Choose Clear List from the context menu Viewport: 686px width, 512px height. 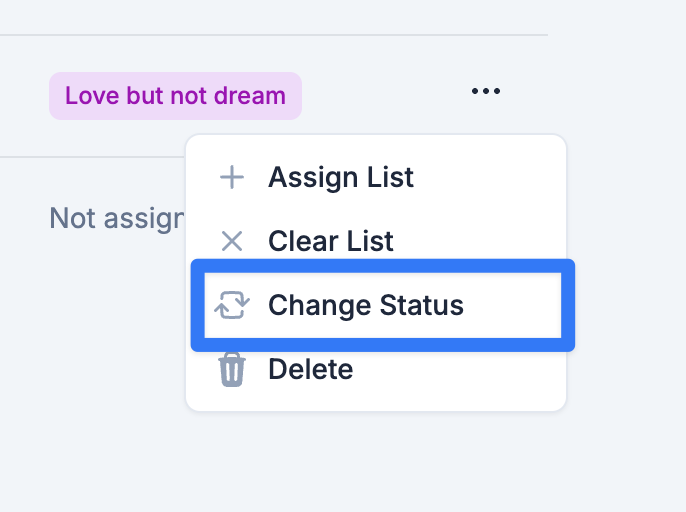coord(376,241)
